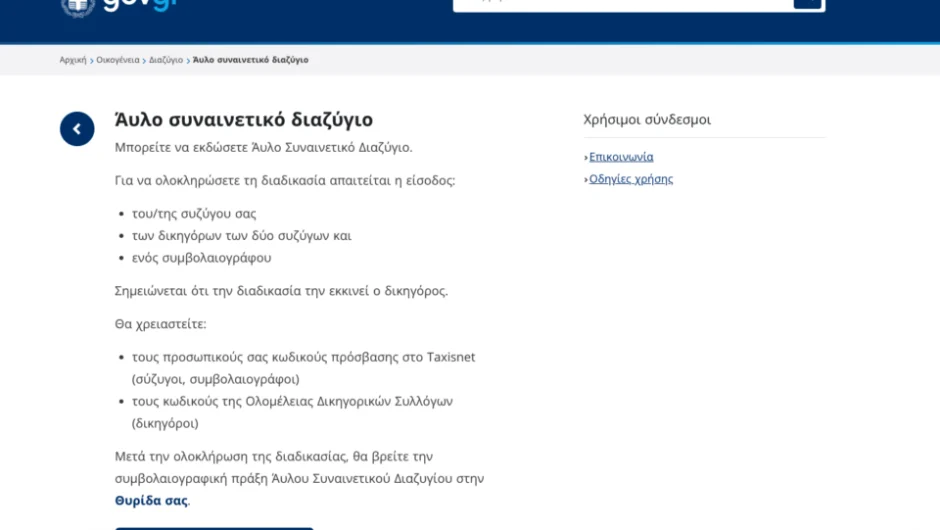Click sentence Μπορείτε να εκδώσετε Άυλο Συναινετικό Διαζύγιο
The width and height of the screenshot is (940, 530).
[264, 147]
